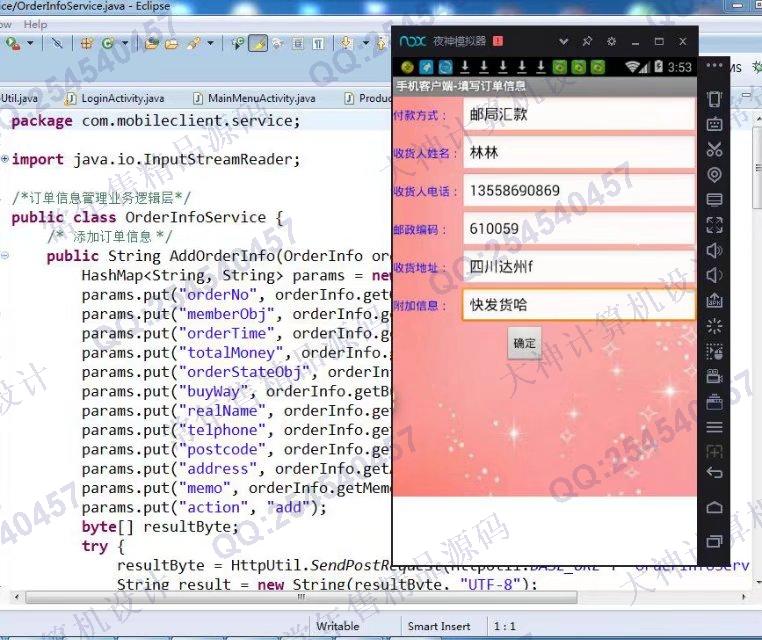The width and height of the screenshot is (762, 640).
Task: Click the Android Wi-Fi status icon
Action: point(632,67)
